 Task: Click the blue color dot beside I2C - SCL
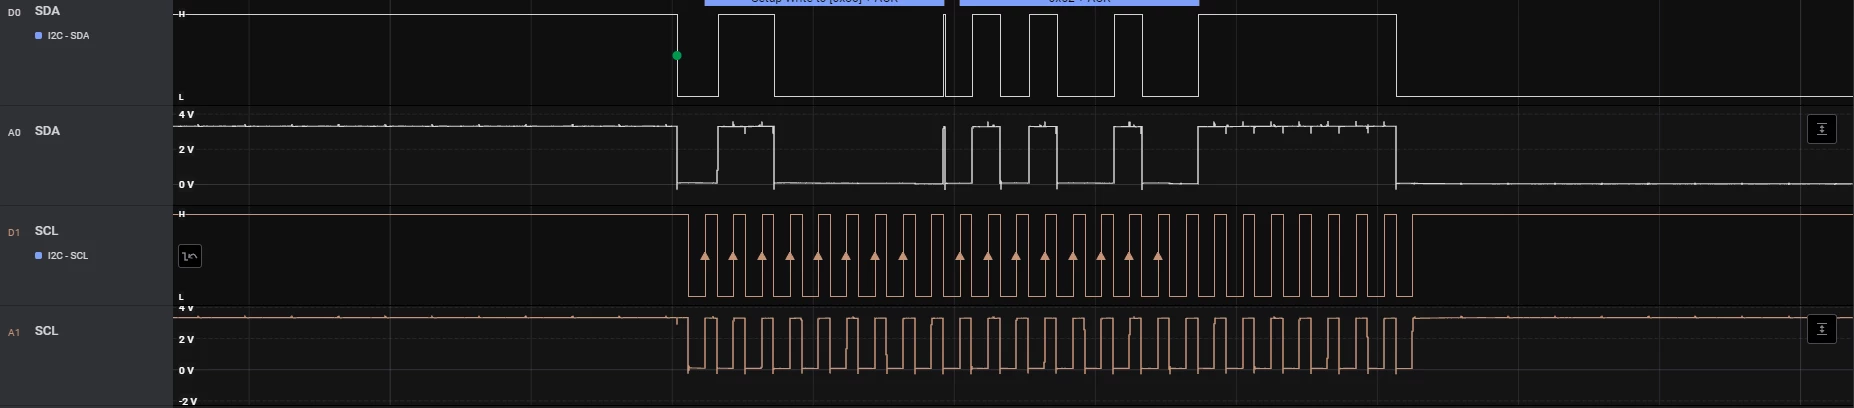38,256
